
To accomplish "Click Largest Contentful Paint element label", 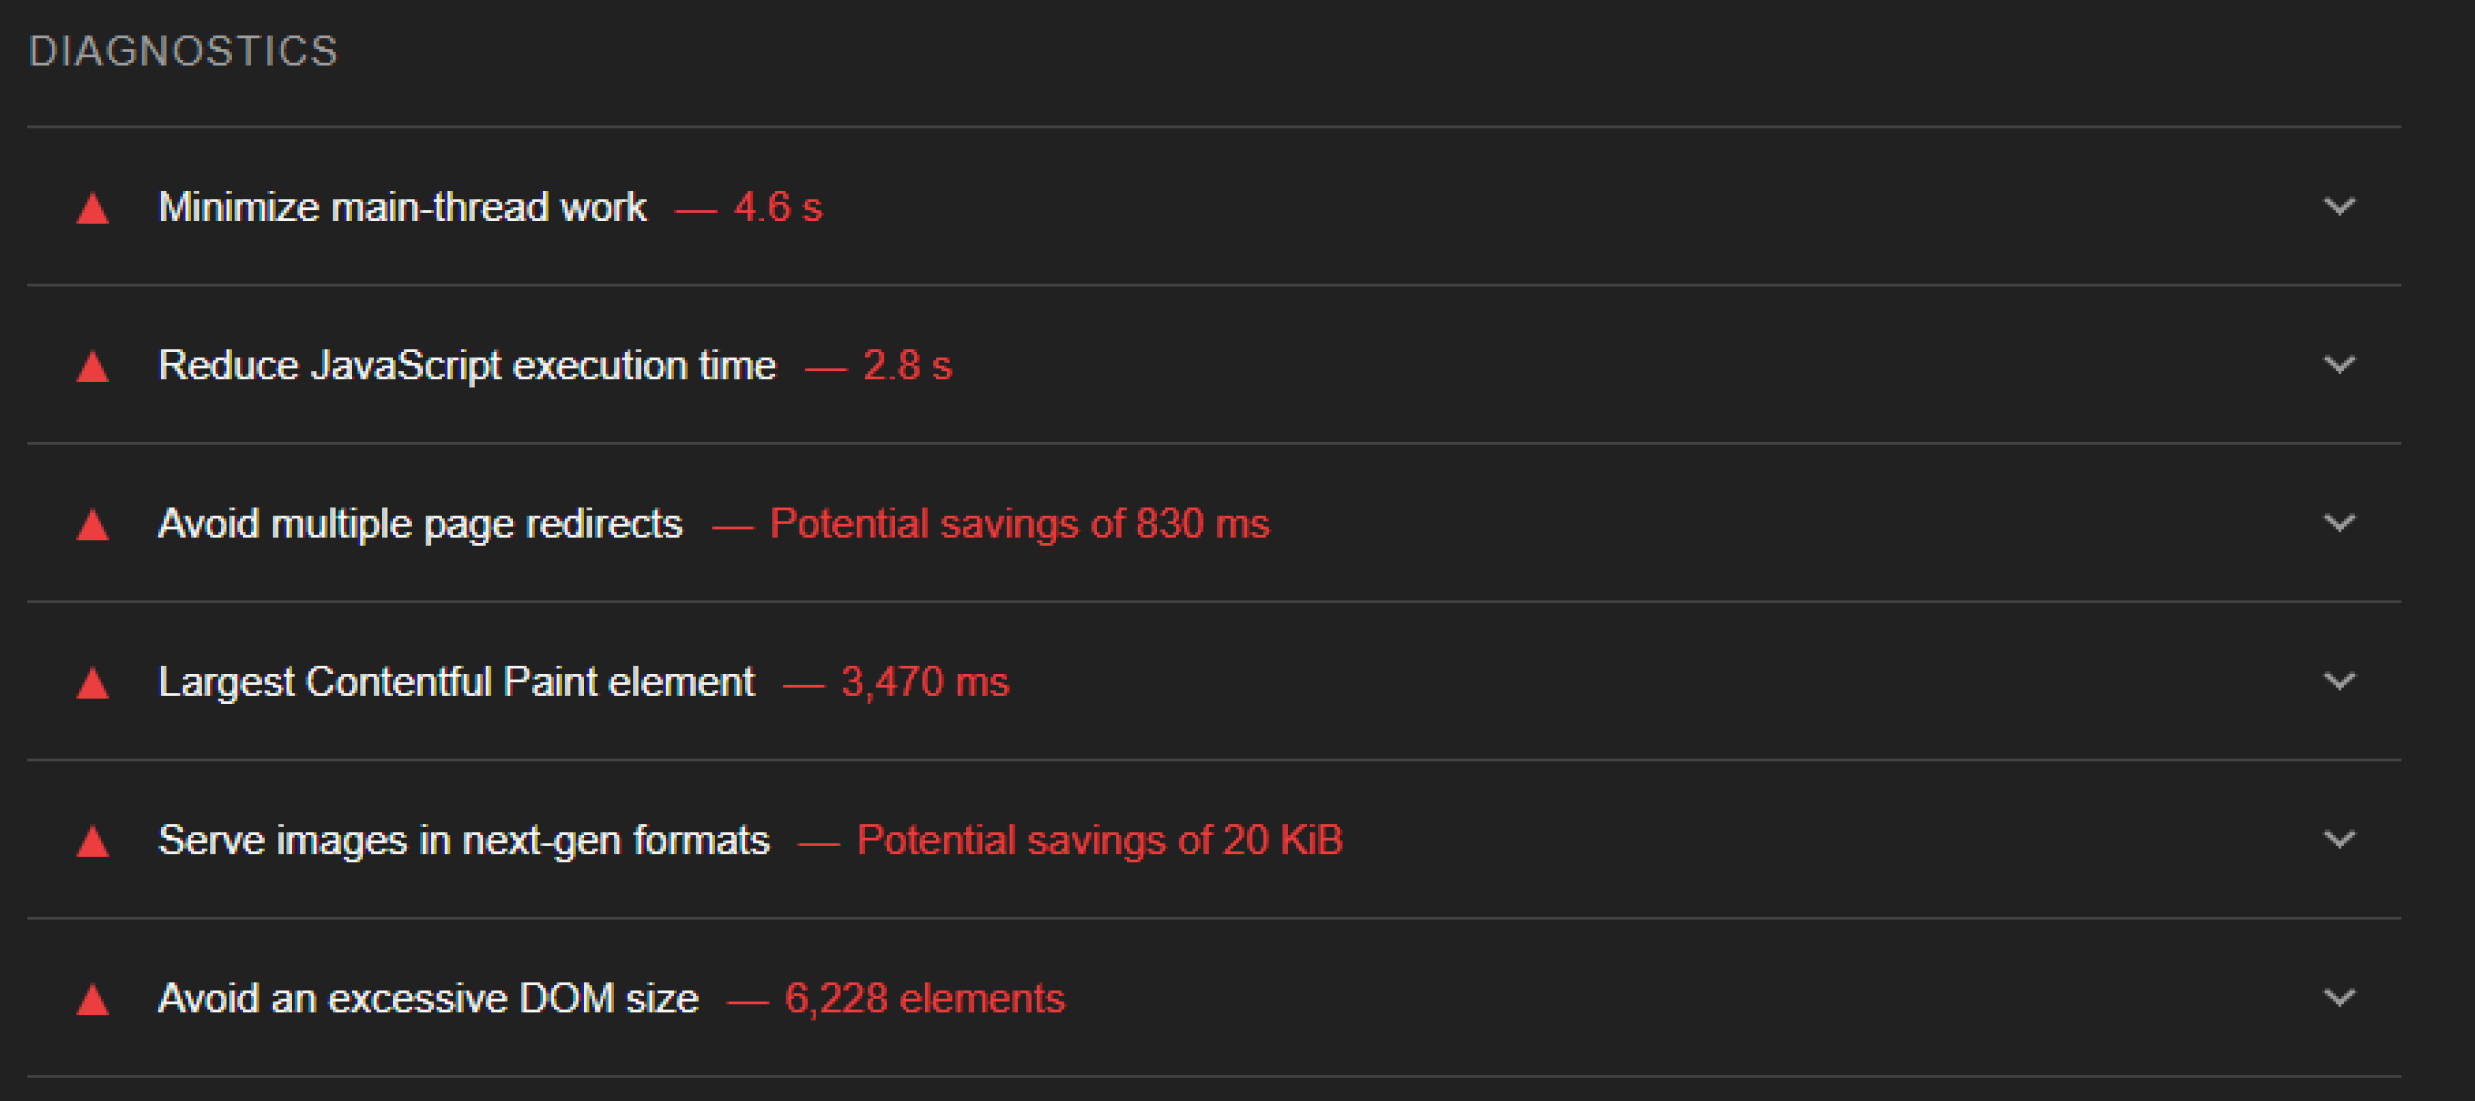I will (x=456, y=682).
